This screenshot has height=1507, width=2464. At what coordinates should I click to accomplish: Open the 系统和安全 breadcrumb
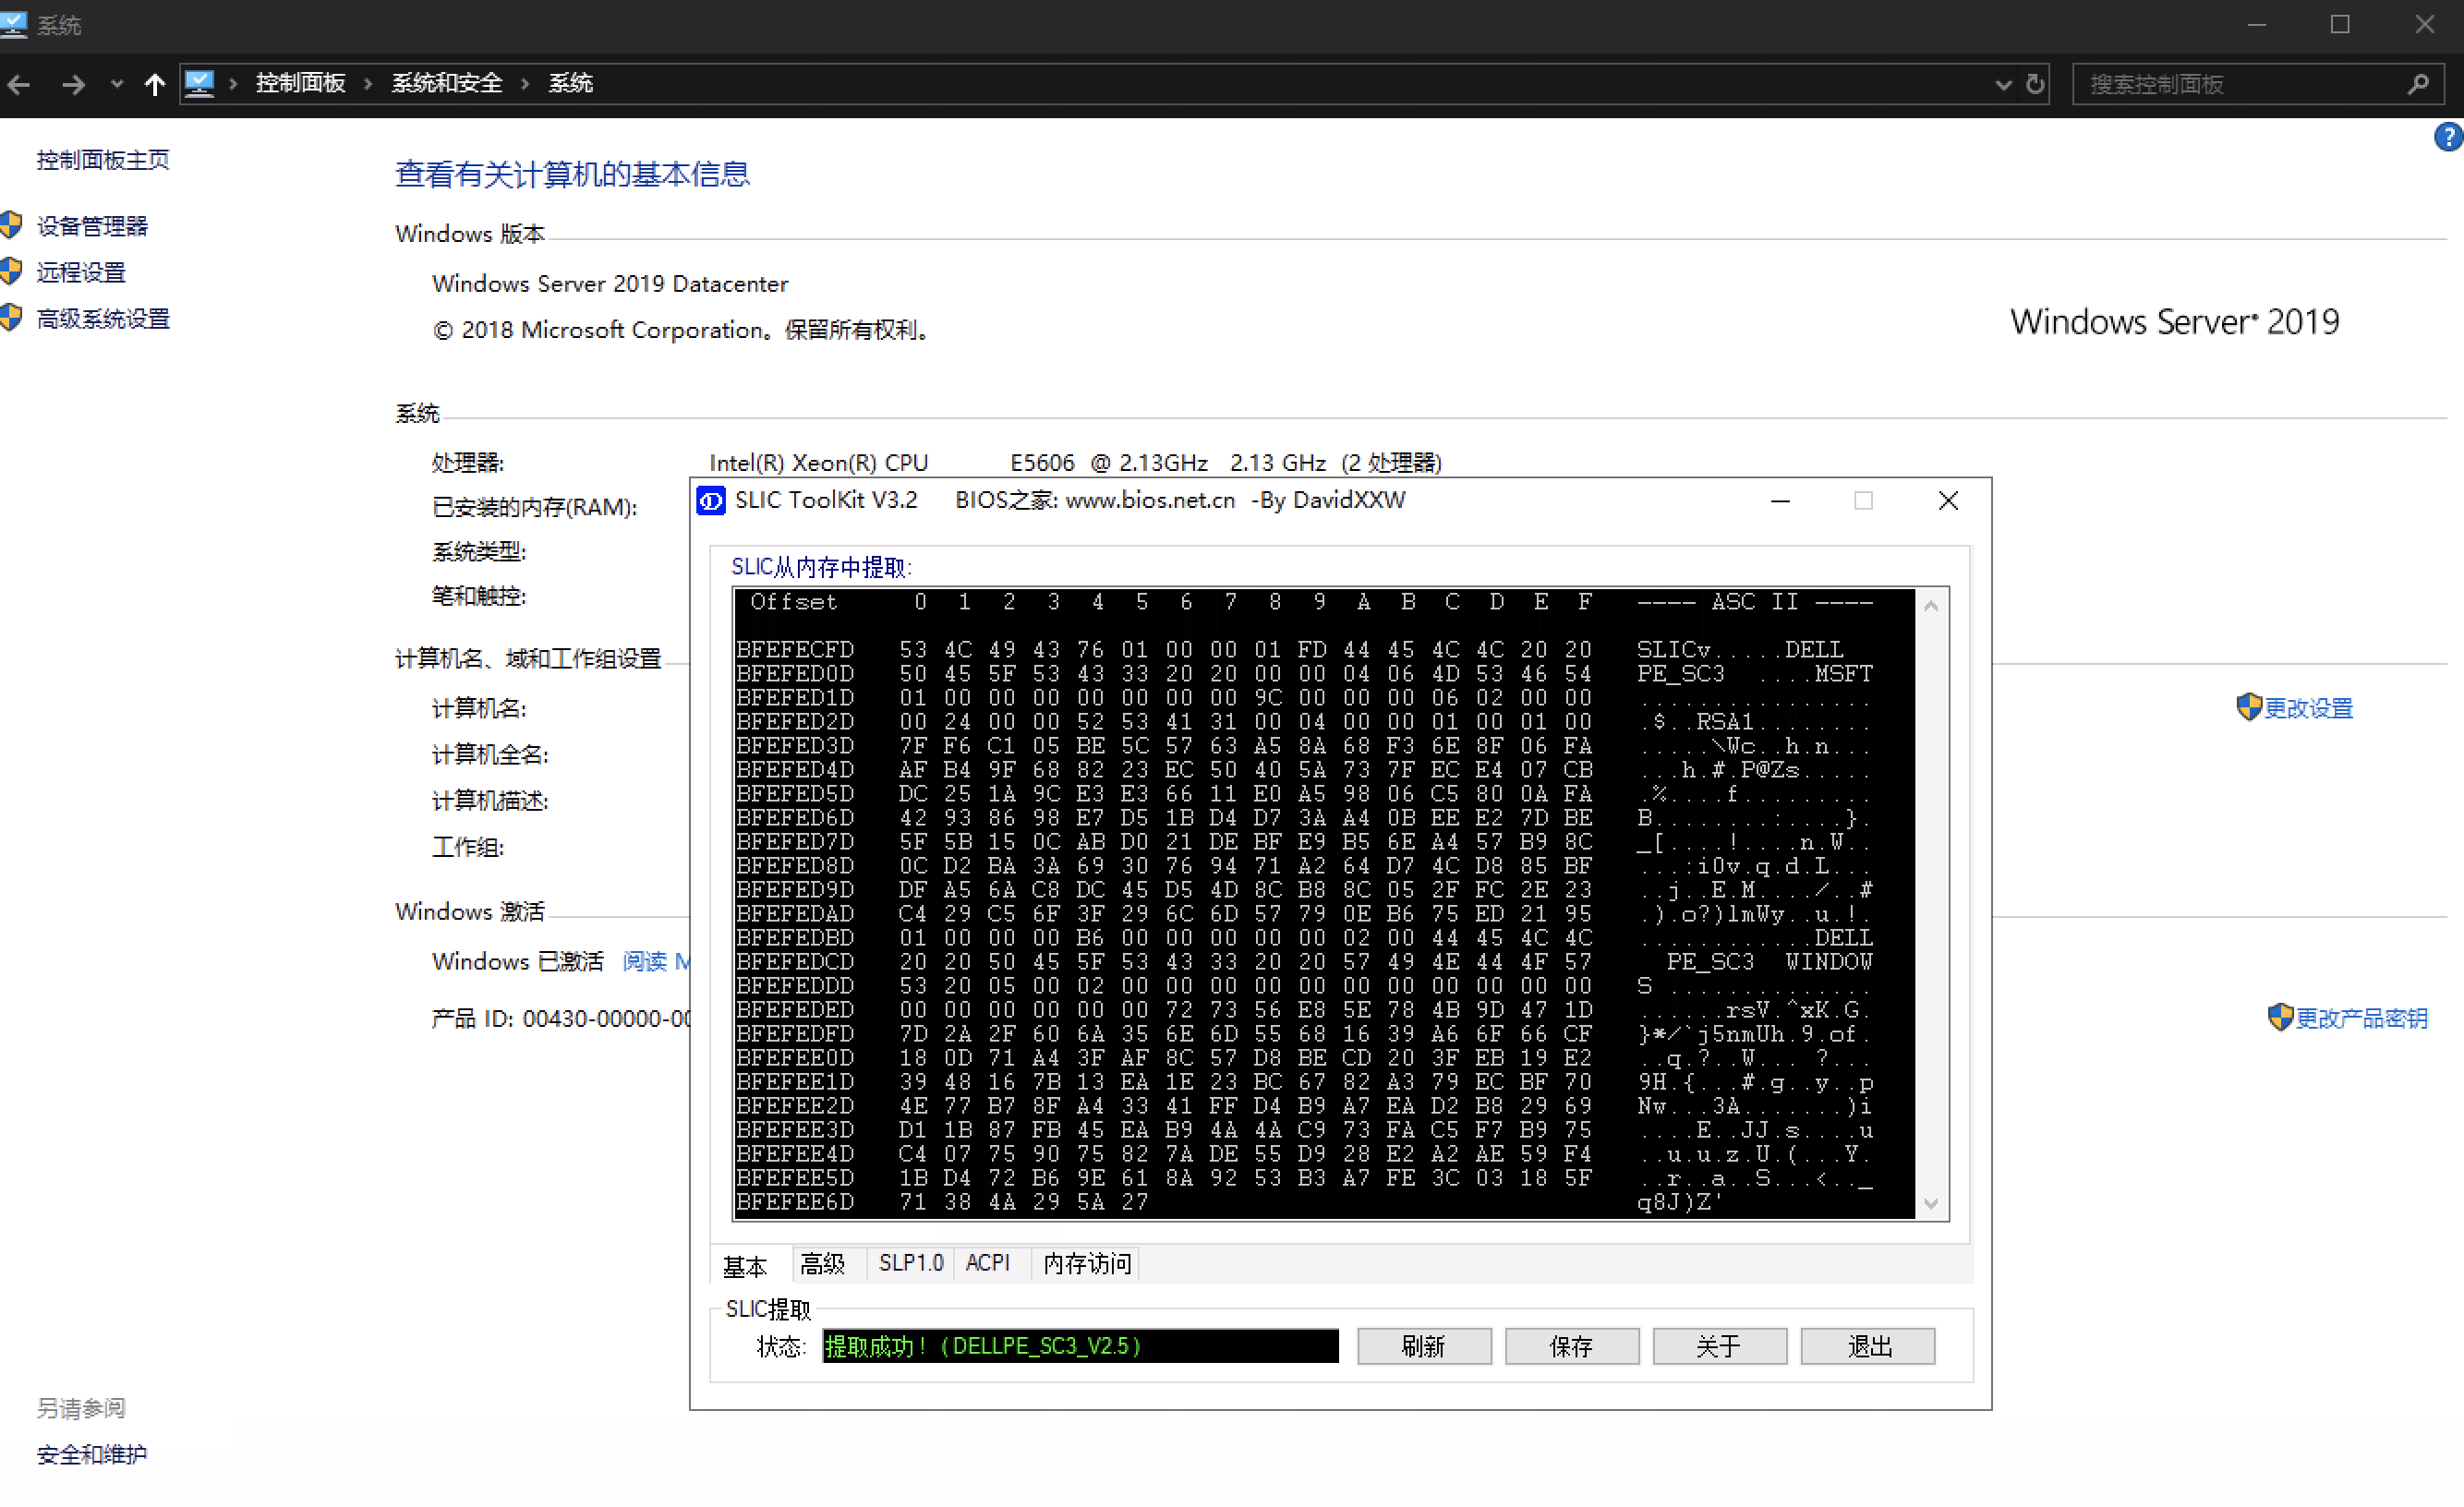pyautogui.click(x=446, y=83)
